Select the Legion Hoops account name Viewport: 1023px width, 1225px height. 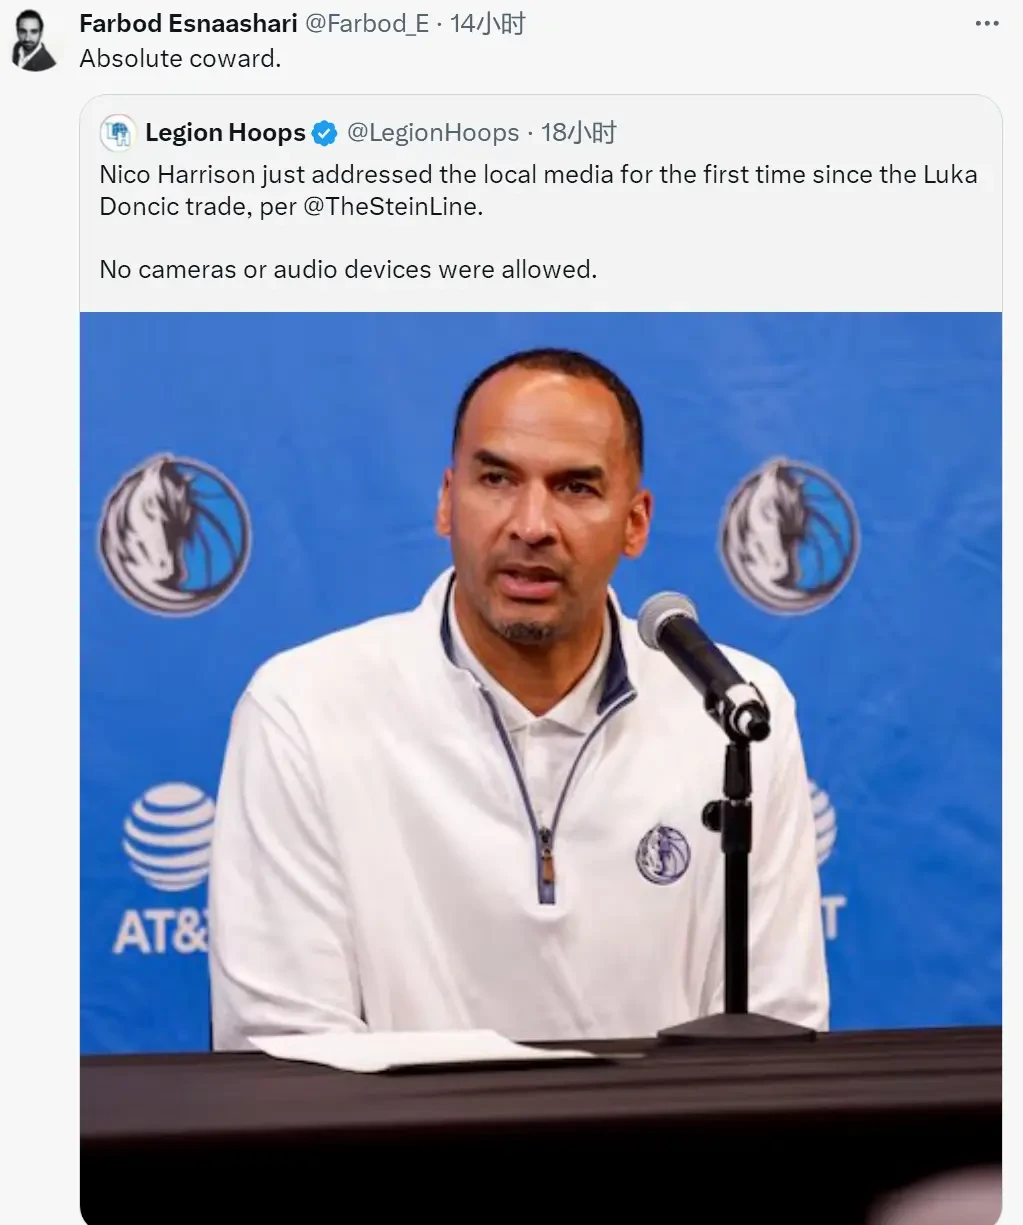225,133
